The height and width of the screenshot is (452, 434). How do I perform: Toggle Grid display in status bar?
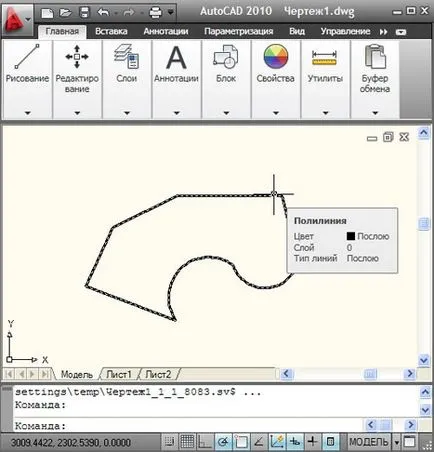(187, 442)
